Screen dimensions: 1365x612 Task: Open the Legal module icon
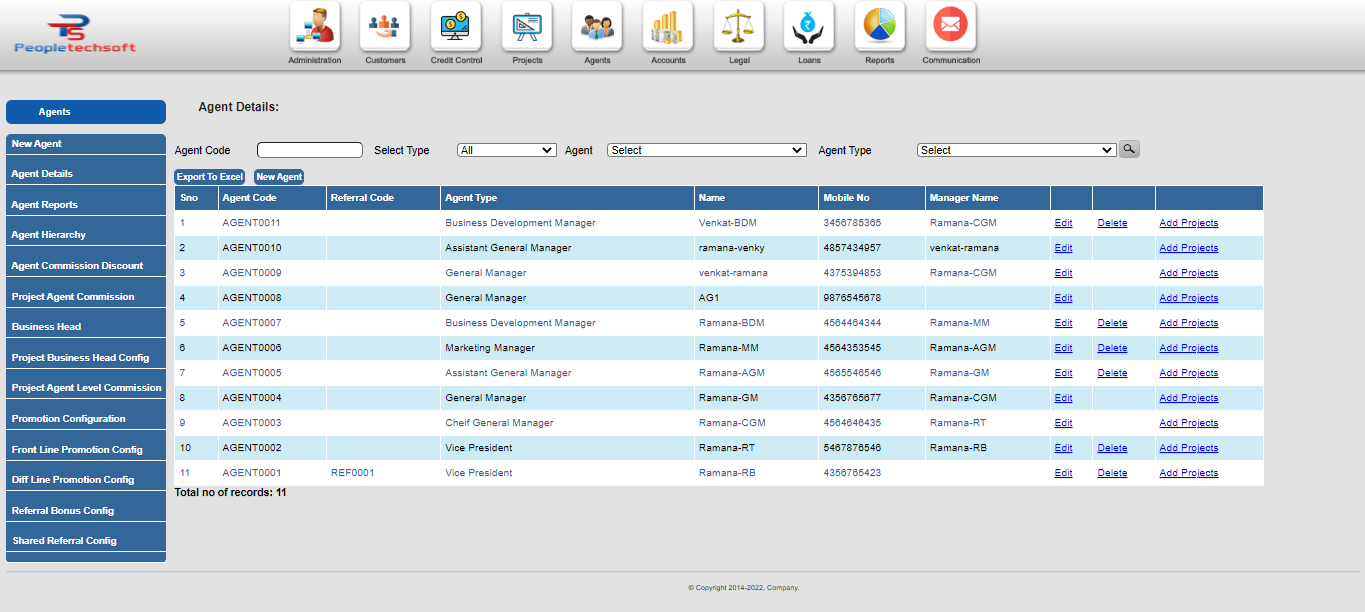738,27
